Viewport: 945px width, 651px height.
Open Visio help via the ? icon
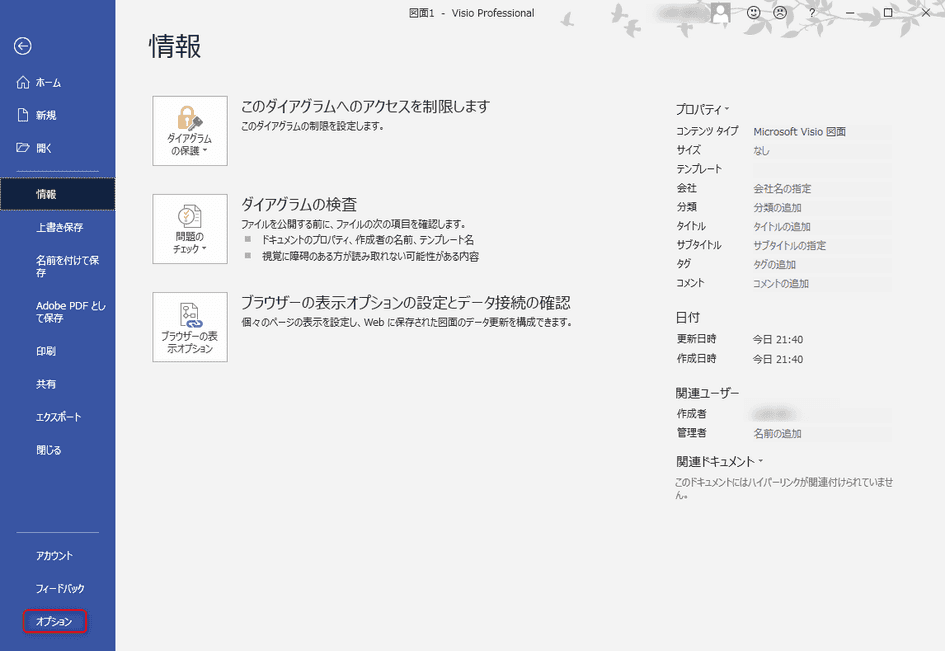coord(811,13)
